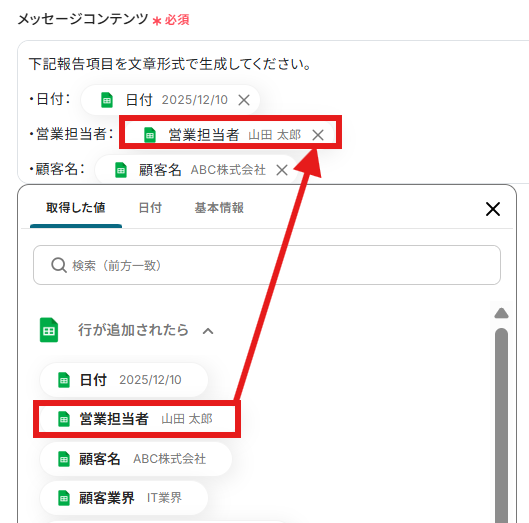Remove the 顧客名 ABC株式会社 chip from message

pos(282,170)
